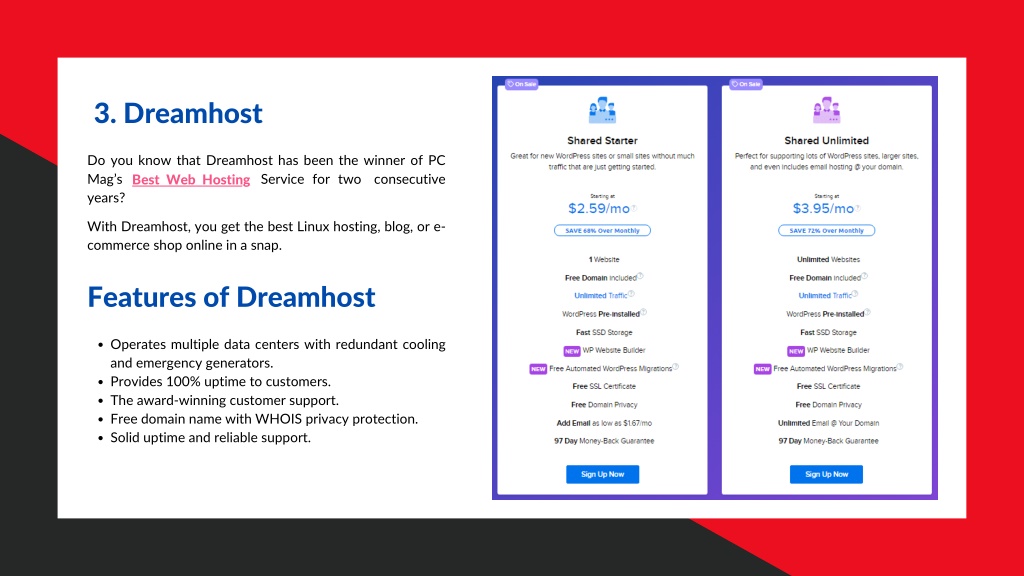Click Sign Up Now under Shared Unlimited

(826, 474)
